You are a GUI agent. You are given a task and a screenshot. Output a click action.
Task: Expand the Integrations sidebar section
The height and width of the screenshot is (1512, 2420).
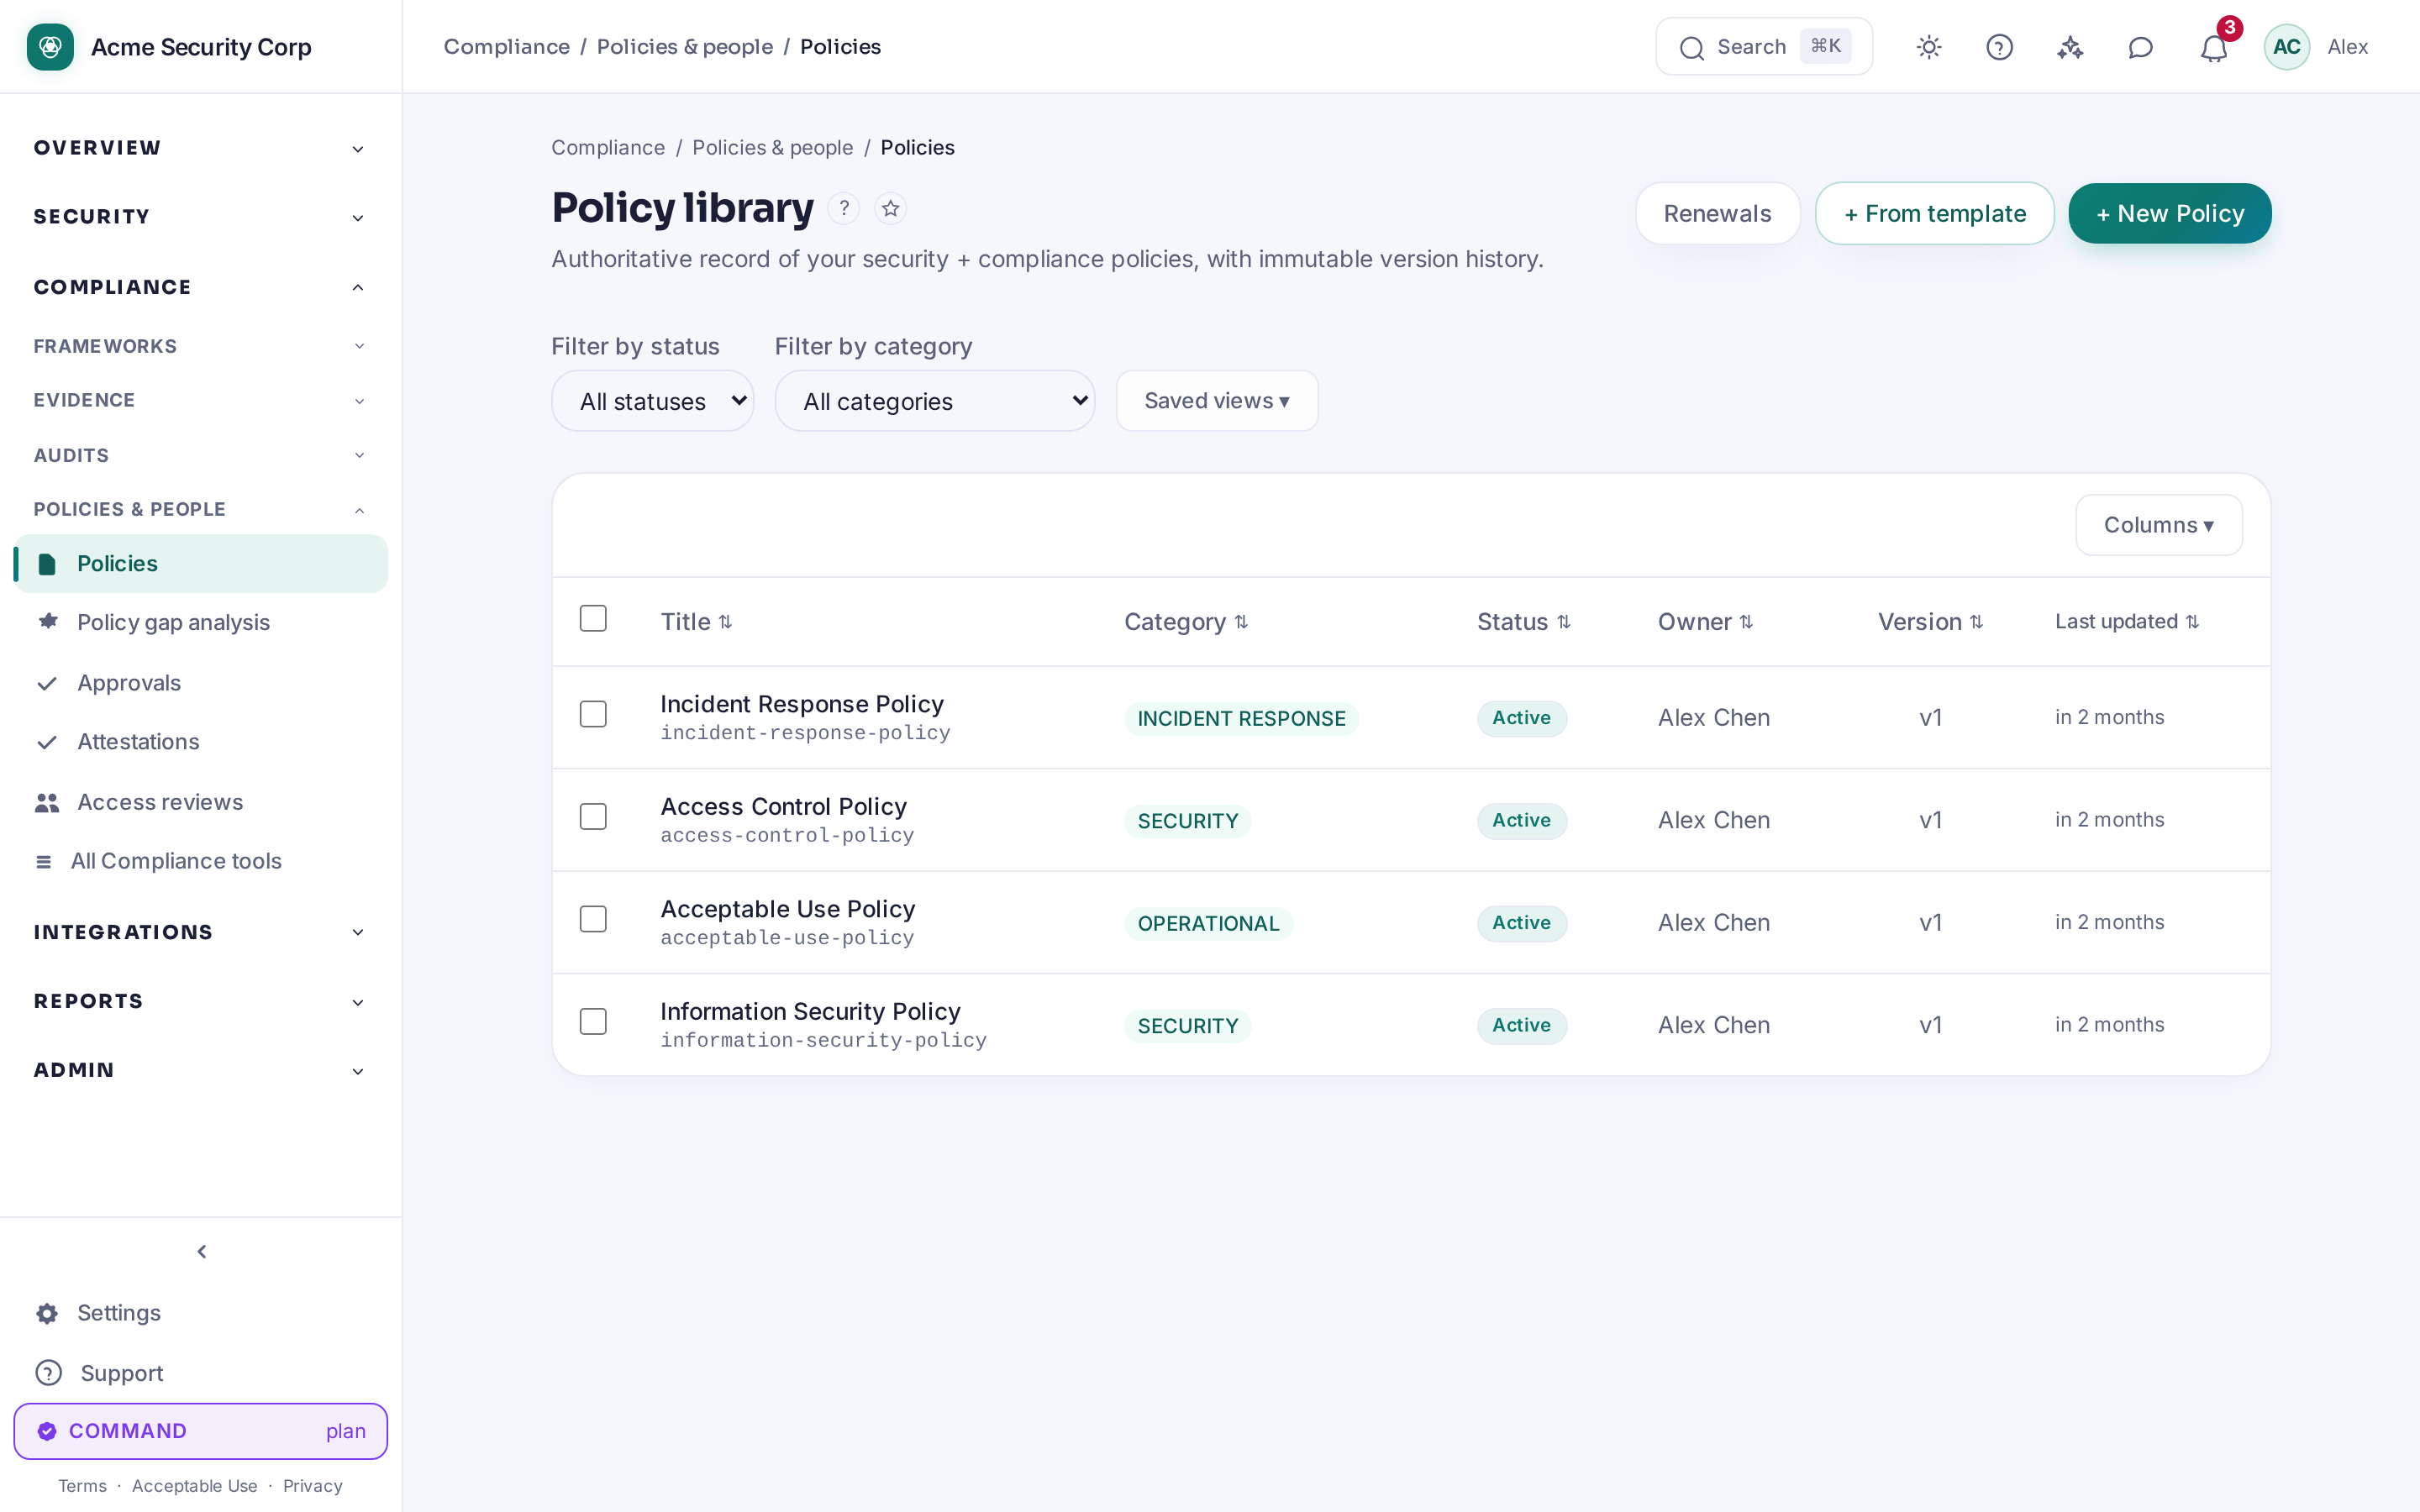[x=200, y=932]
